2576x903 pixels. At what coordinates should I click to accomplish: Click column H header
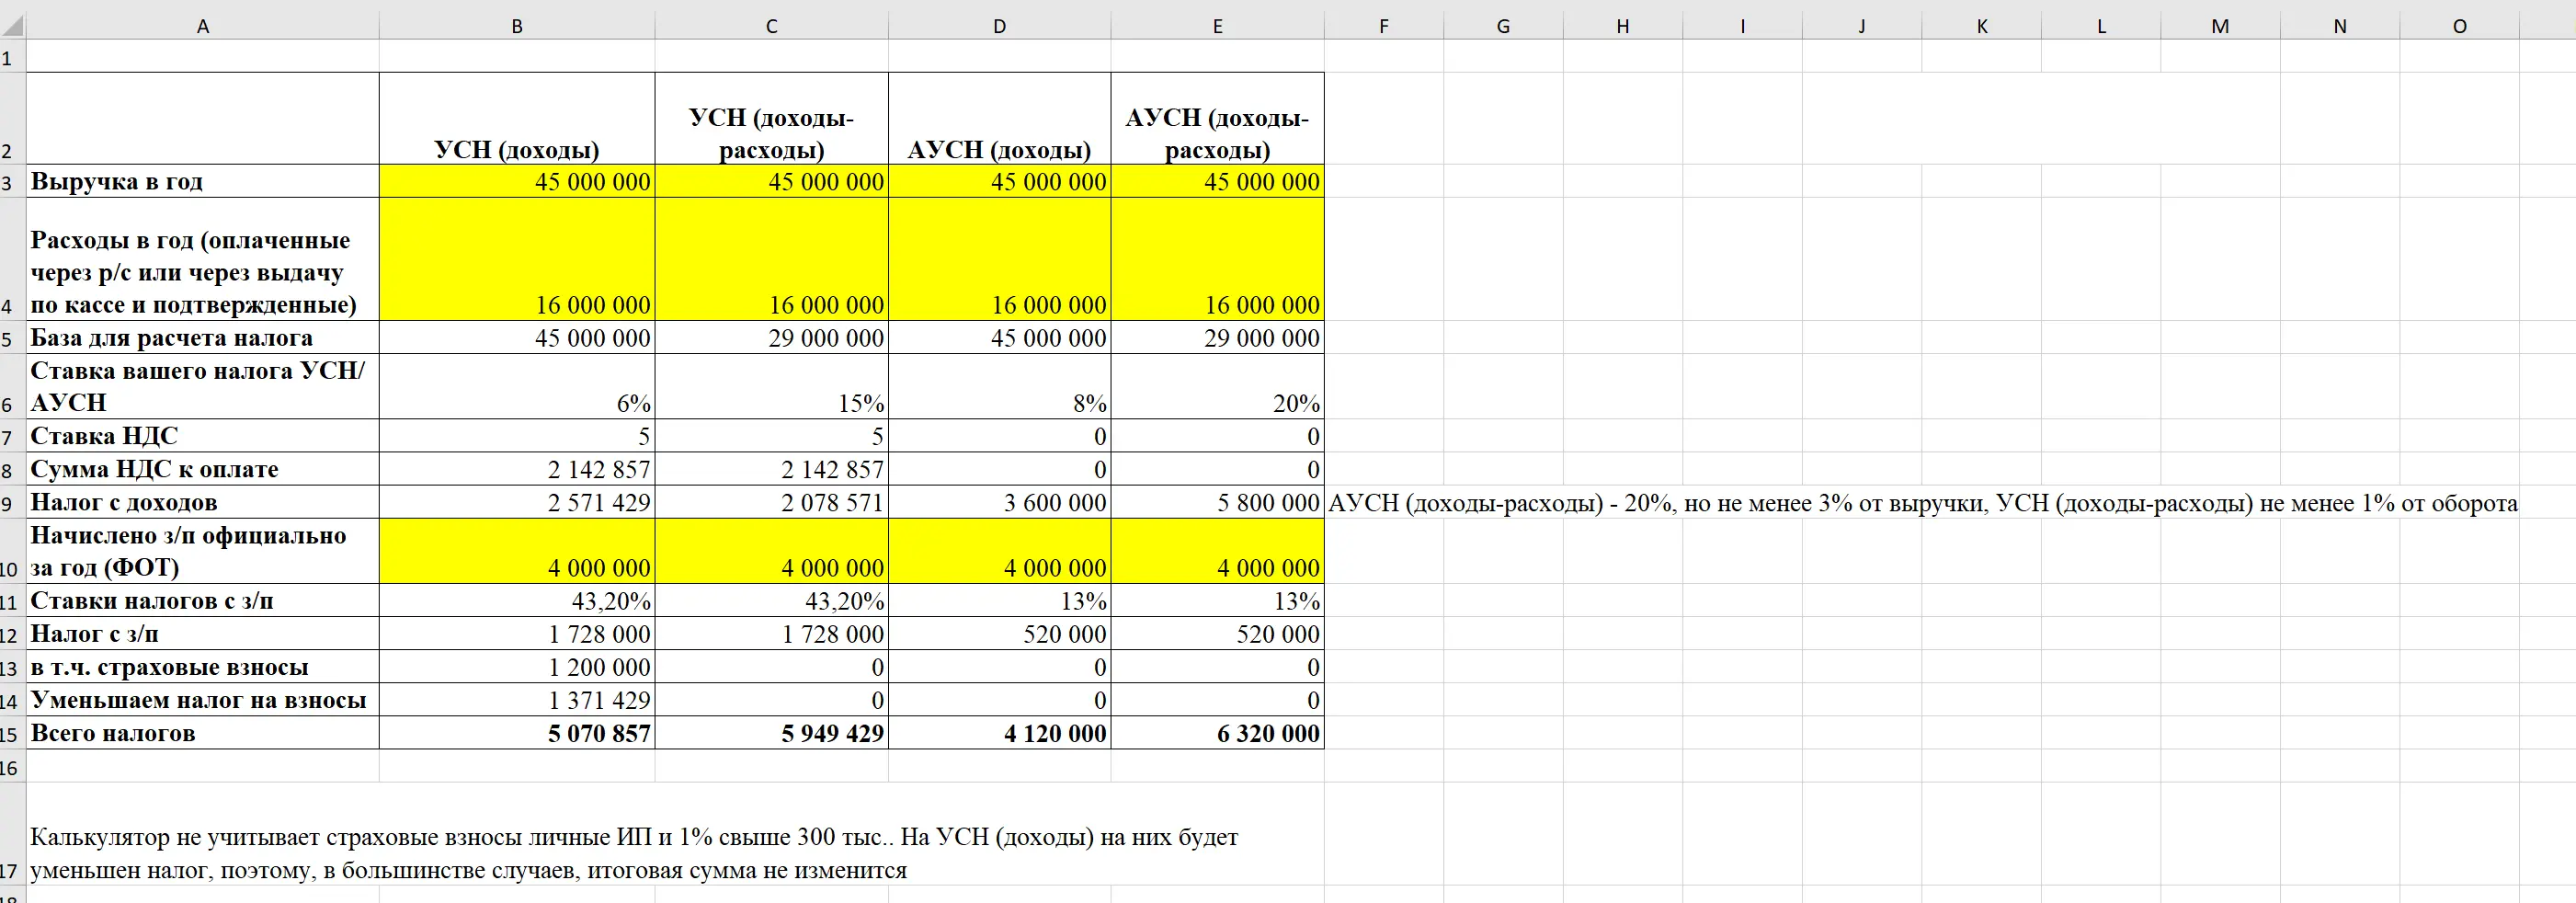[1622, 26]
